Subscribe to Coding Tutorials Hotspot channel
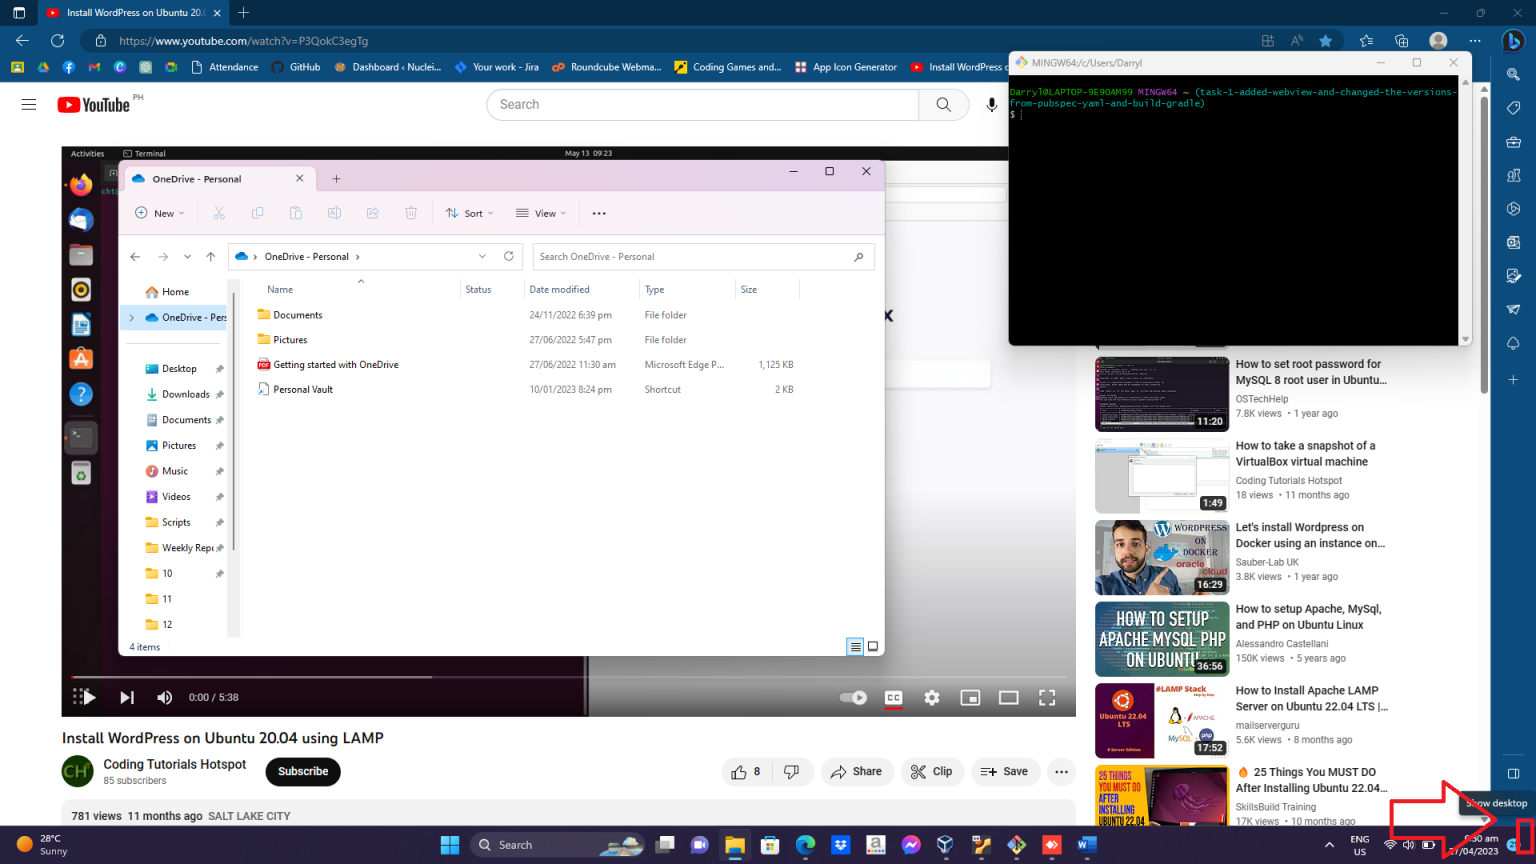1536x864 pixels. 303,772
